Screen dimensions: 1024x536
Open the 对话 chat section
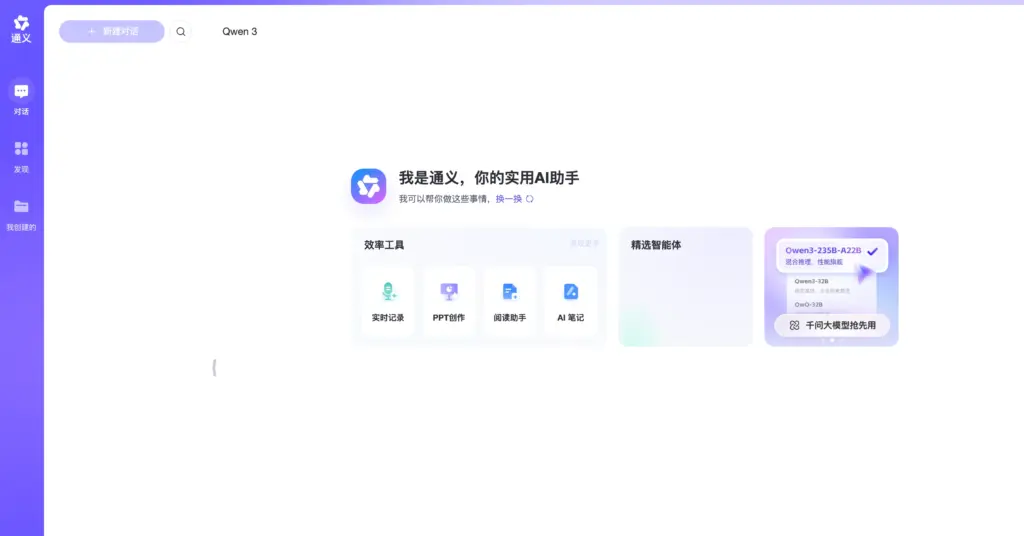[21, 98]
